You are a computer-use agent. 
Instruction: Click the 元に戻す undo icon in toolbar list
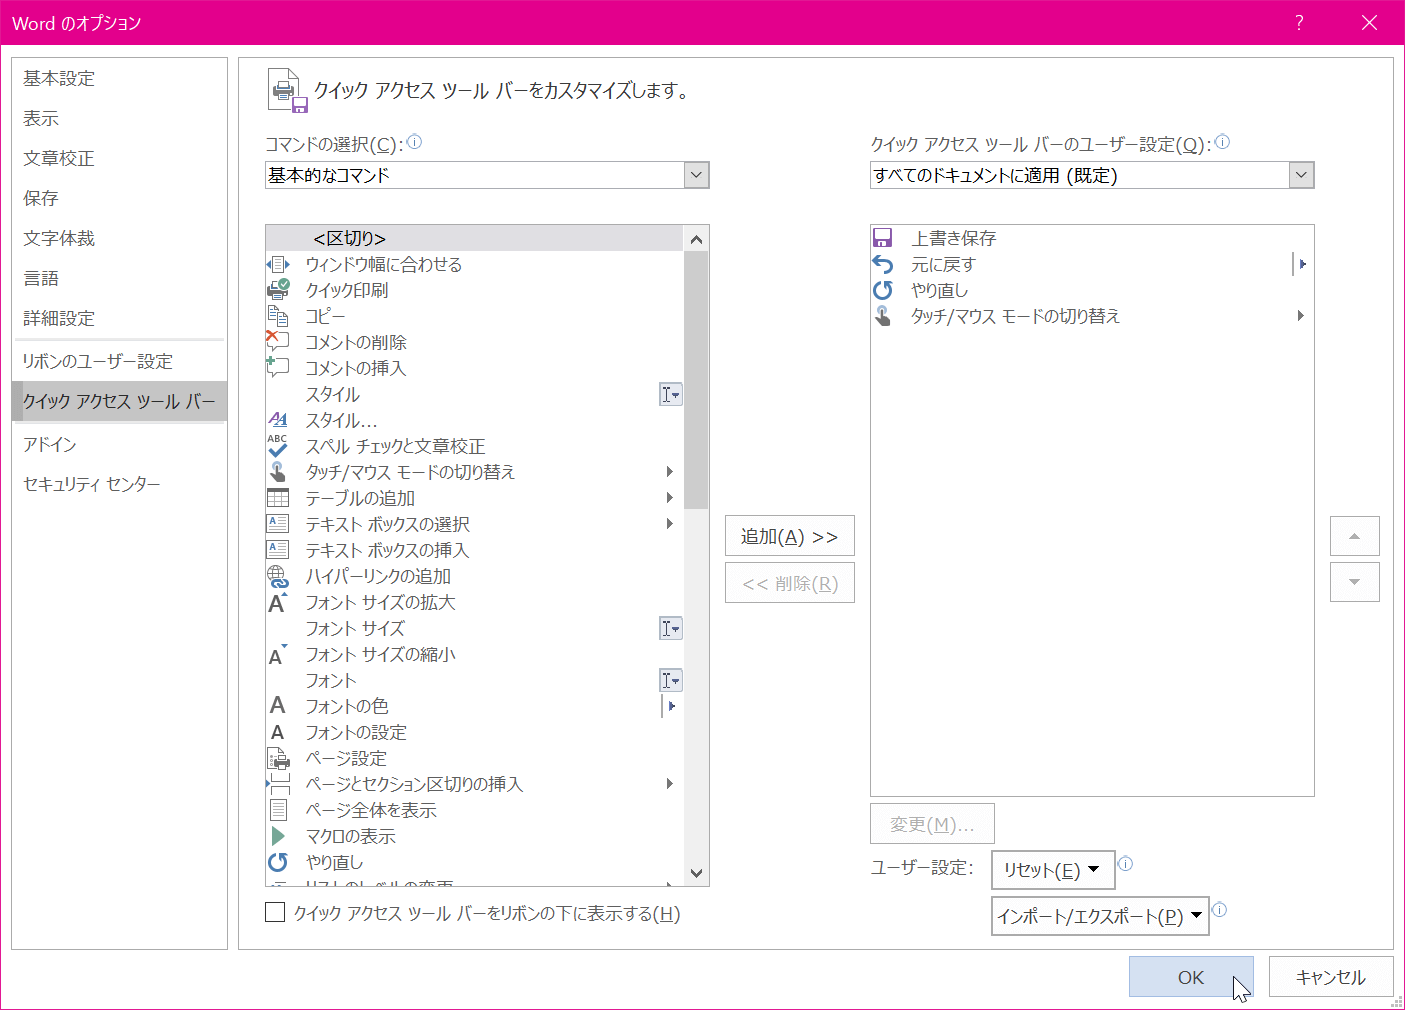[882, 264]
